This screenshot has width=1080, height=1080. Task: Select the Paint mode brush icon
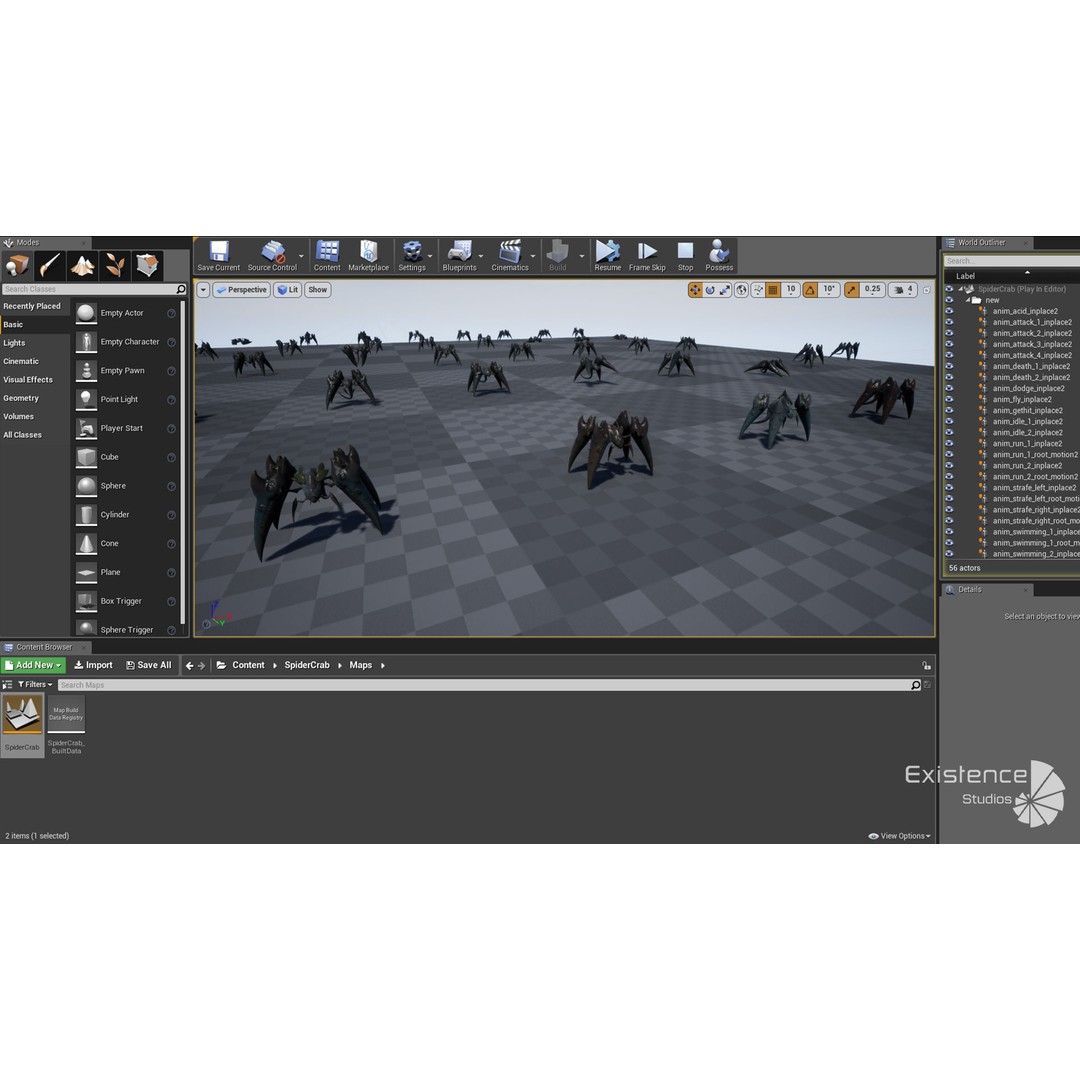point(50,265)
